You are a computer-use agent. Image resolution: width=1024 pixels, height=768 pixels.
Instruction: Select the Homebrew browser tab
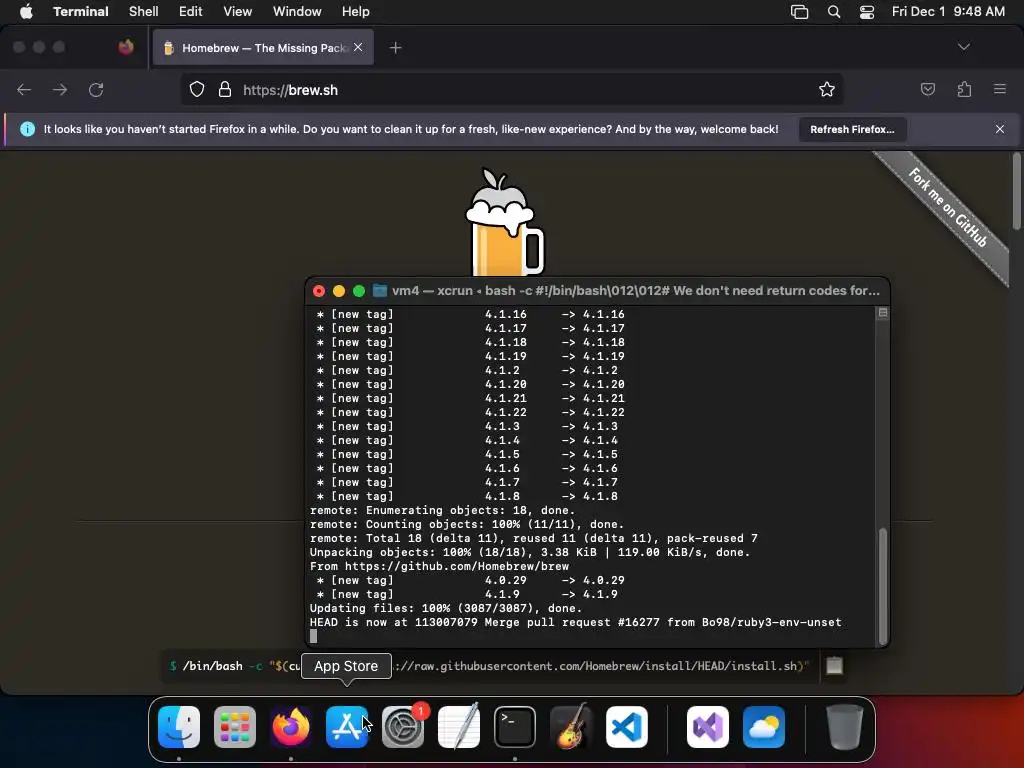263,48
